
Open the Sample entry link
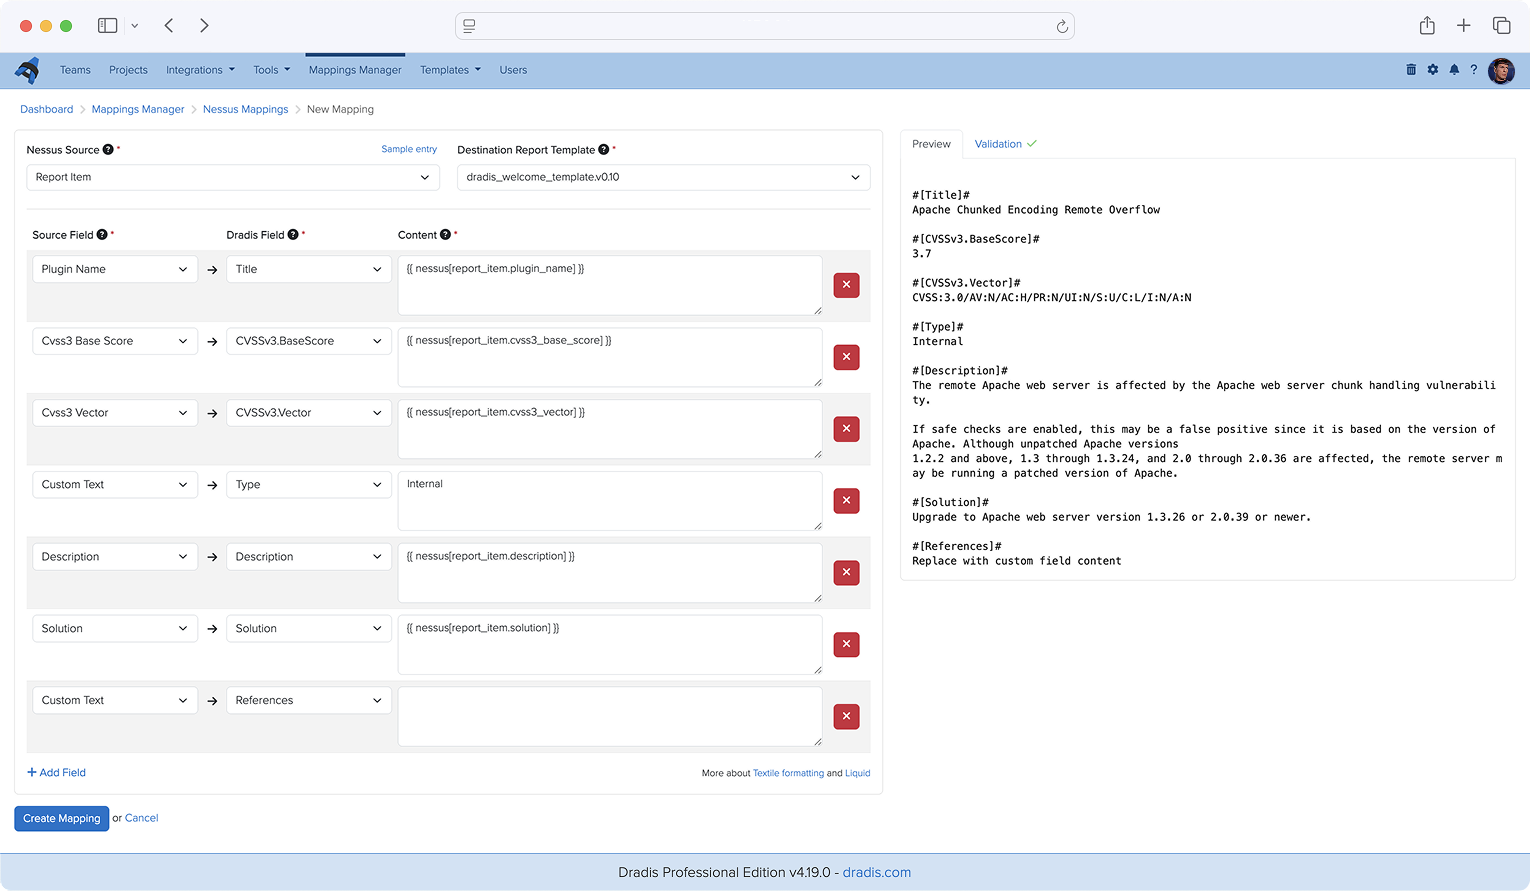click(x=409, y=149)
